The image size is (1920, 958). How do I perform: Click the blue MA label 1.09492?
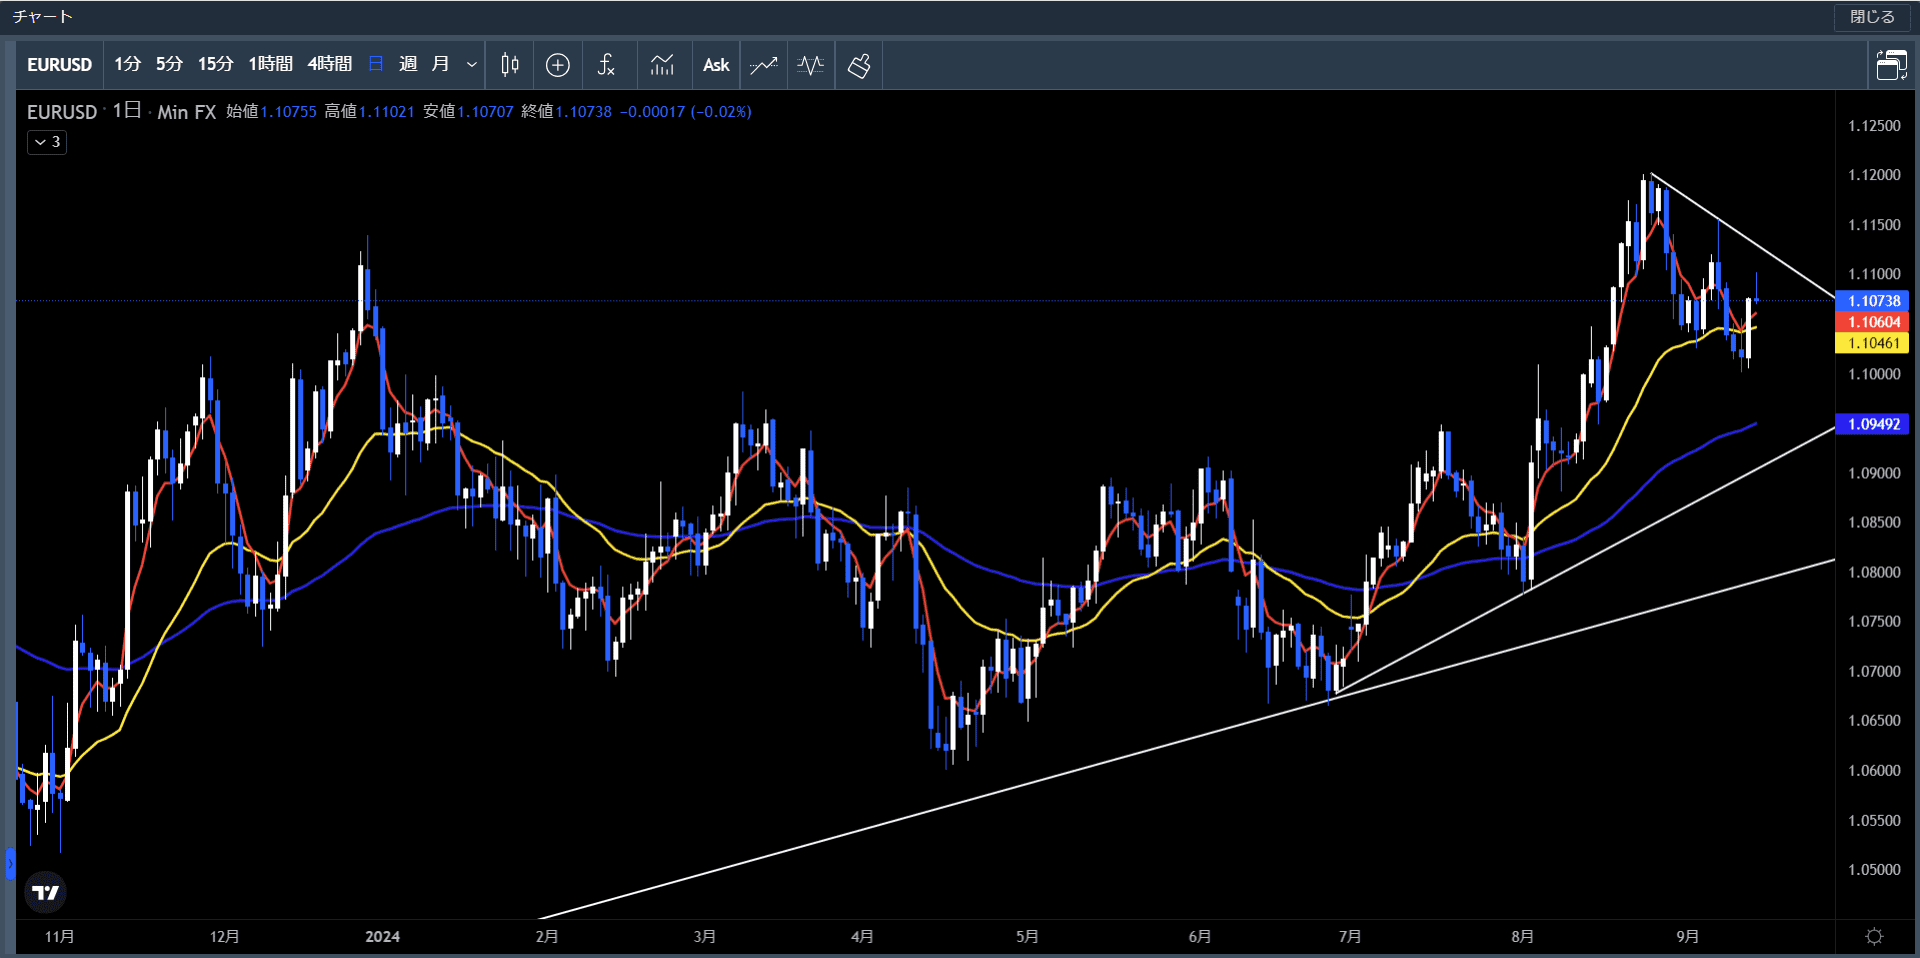(x=1873, y=424)
